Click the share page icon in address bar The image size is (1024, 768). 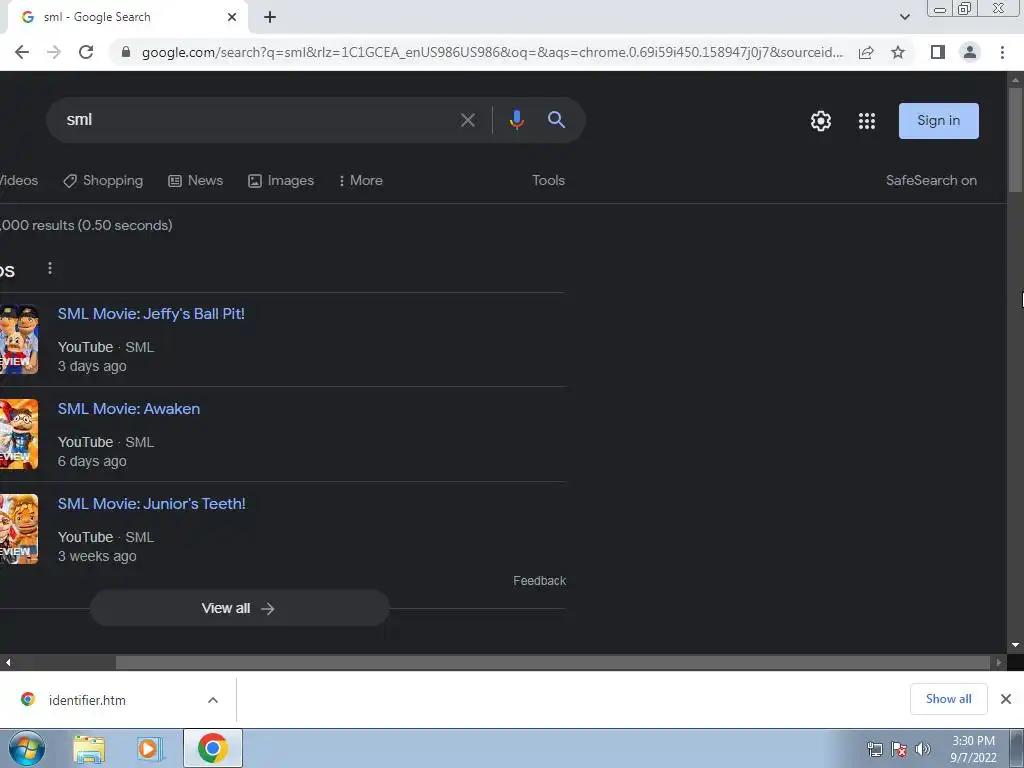866,52
